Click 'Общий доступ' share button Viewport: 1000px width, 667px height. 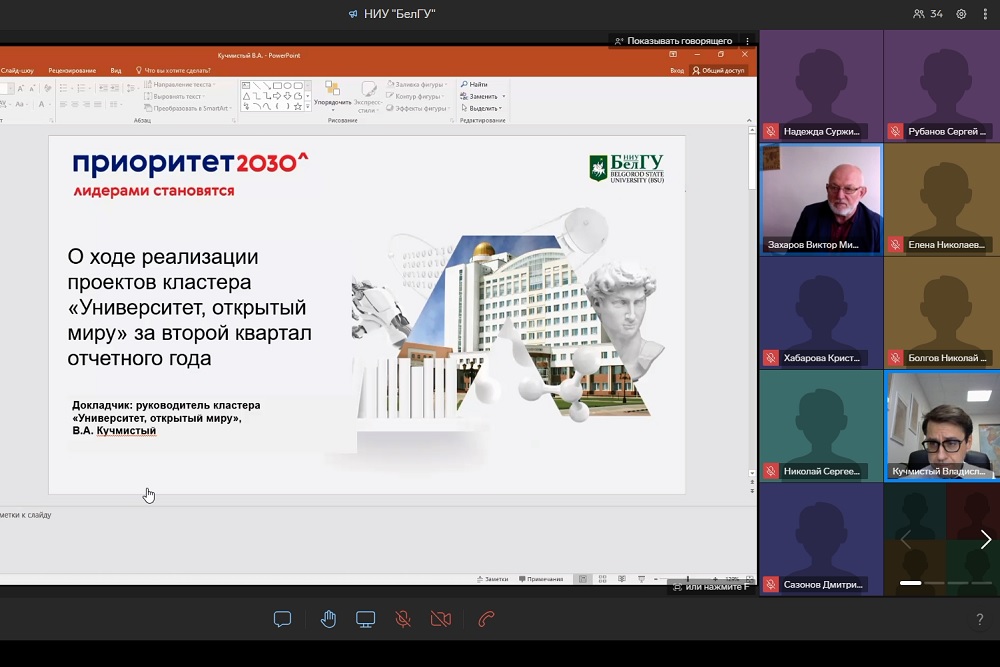pos(718,71)
